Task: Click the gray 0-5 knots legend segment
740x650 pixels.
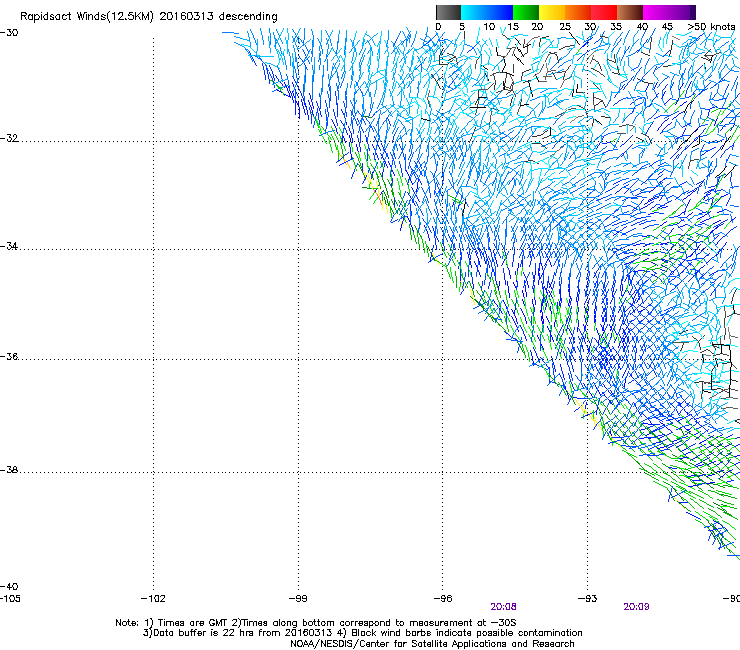Action: tap(448, 12)
